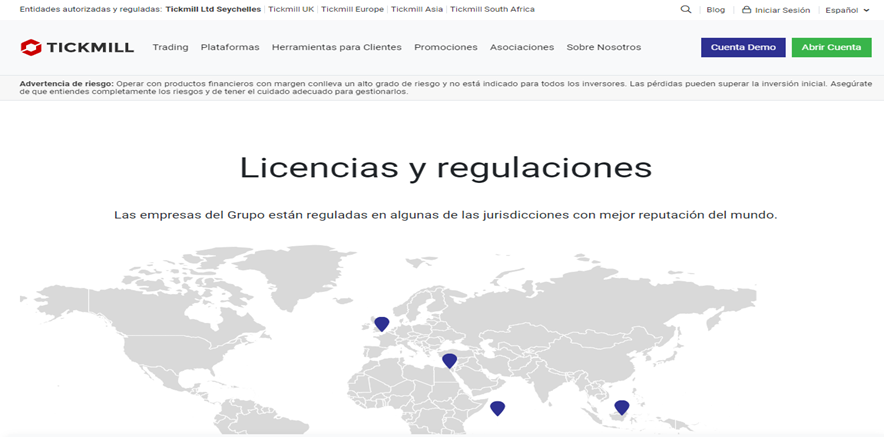Open the Asociaciones menu
This screenshot has height=437, width=884.
pos(522,47)
